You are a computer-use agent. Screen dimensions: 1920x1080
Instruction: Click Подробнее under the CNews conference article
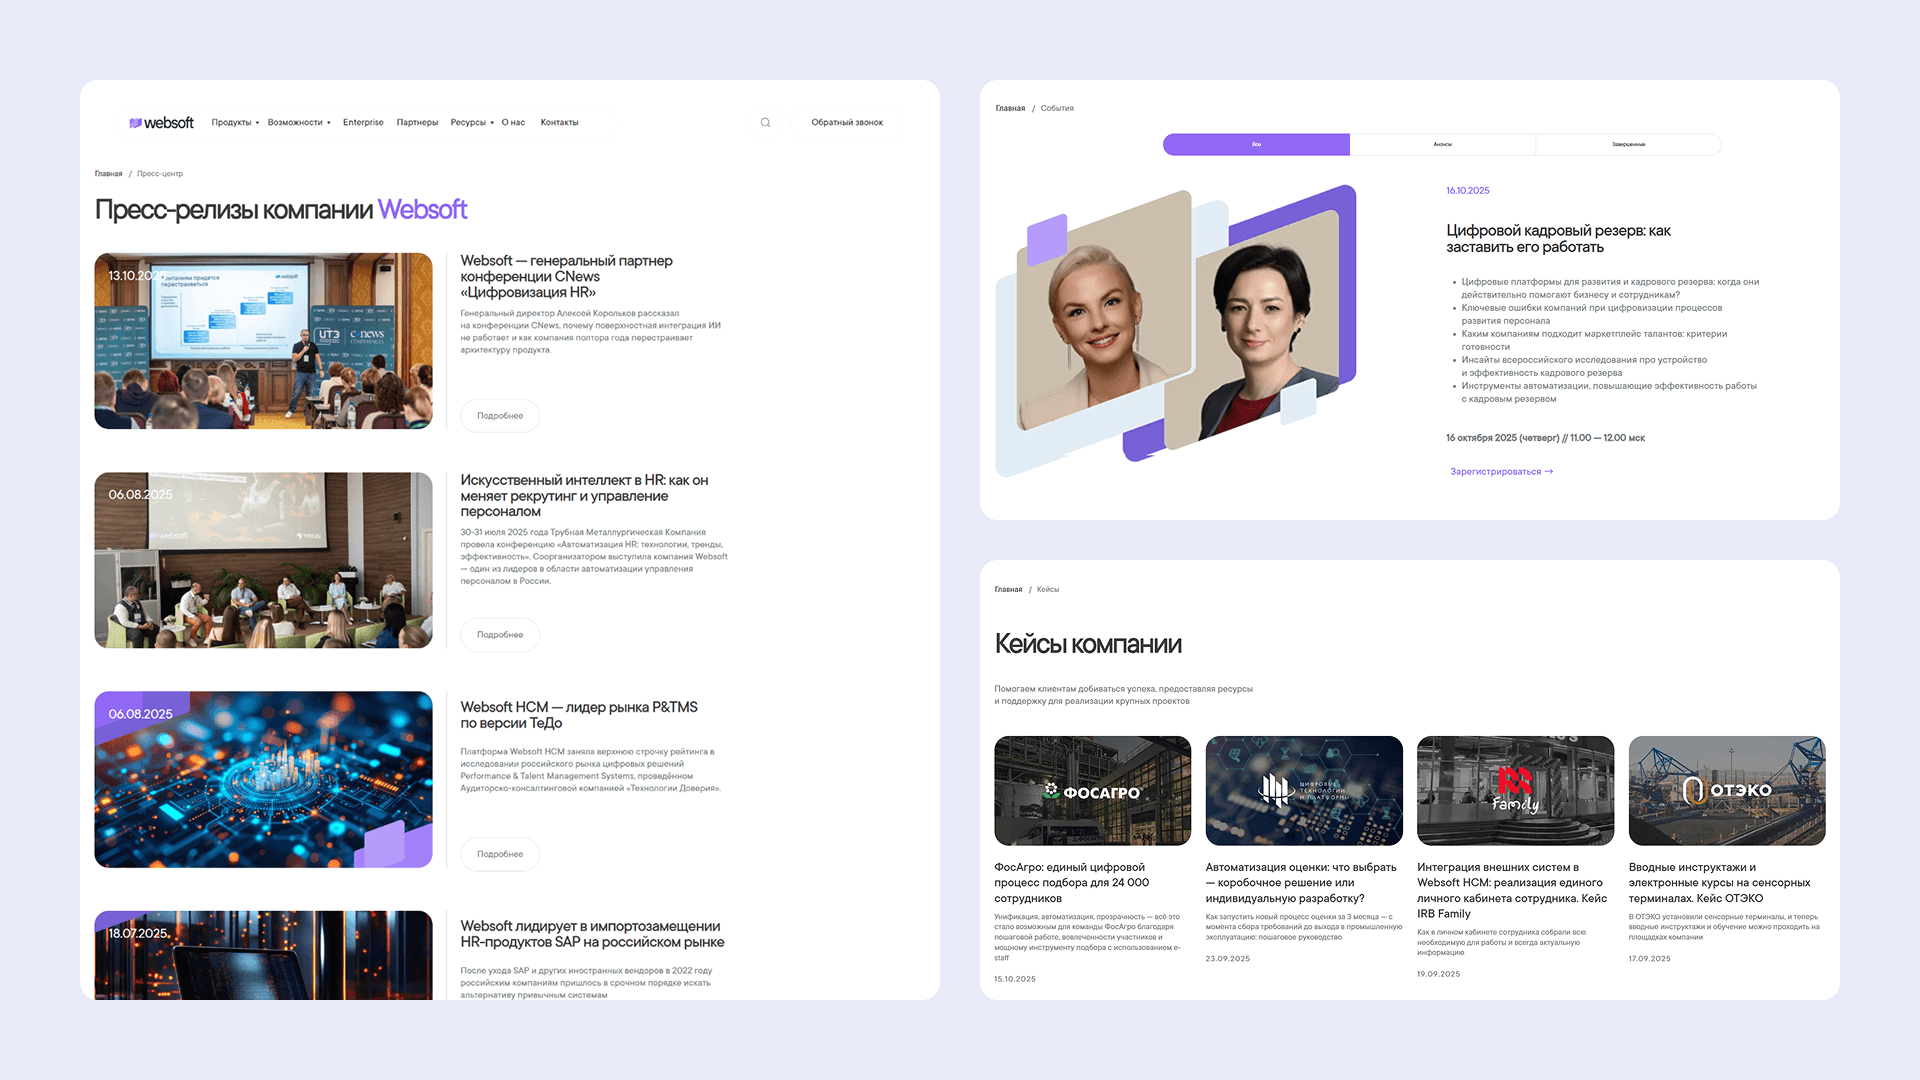500,416
